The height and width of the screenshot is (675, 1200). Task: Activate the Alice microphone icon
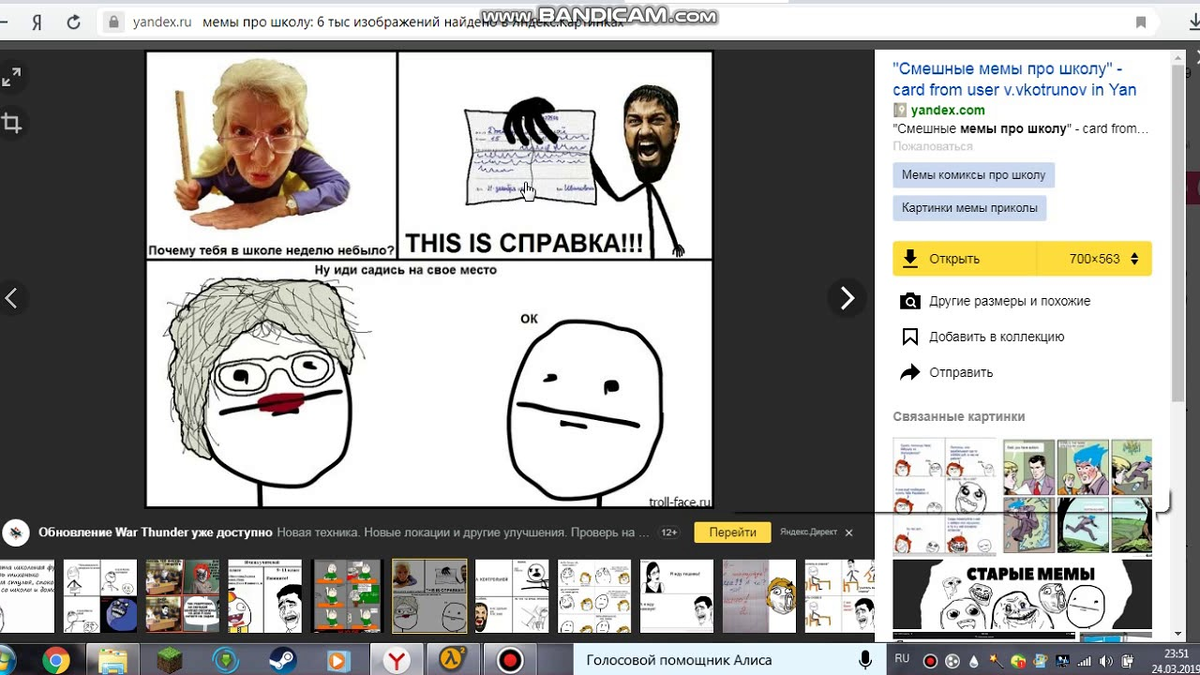[866, 660]
